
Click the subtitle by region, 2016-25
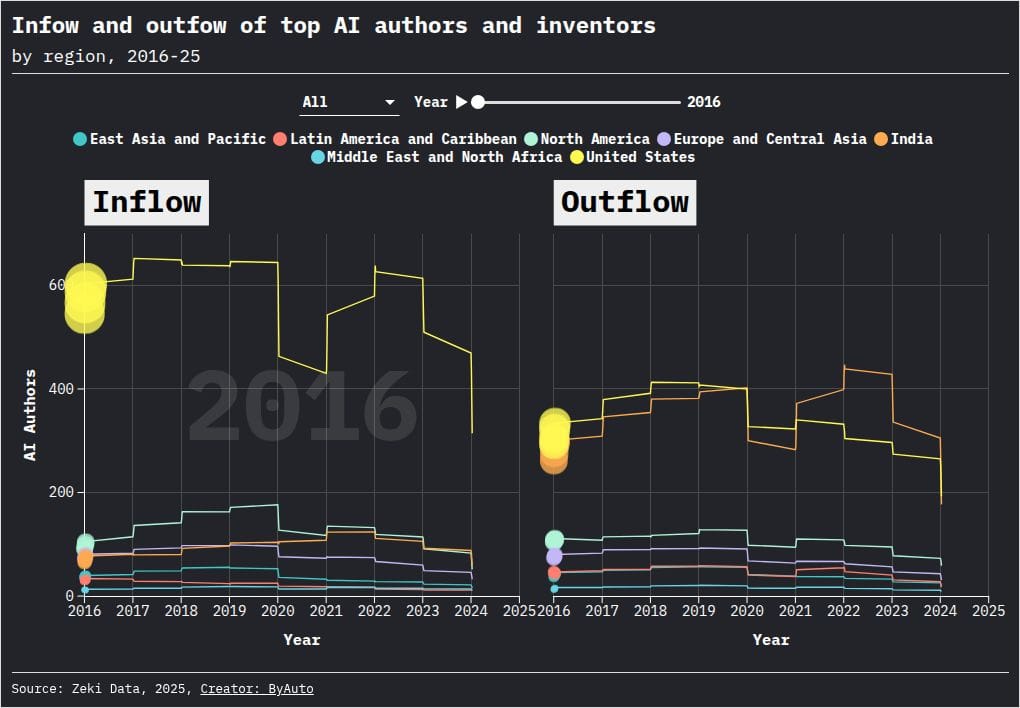pyautogui.click(x=106, y=57)
